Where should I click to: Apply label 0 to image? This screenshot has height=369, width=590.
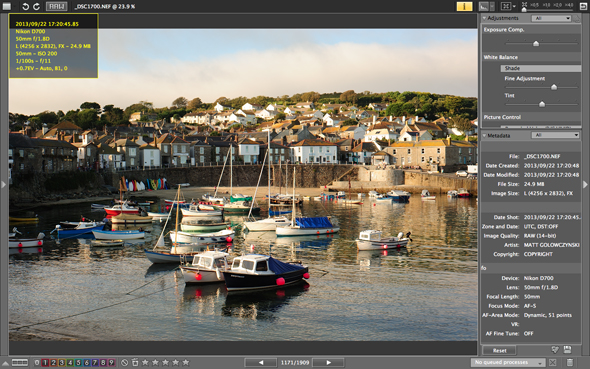pyautogui.click(x=36, y=363)
